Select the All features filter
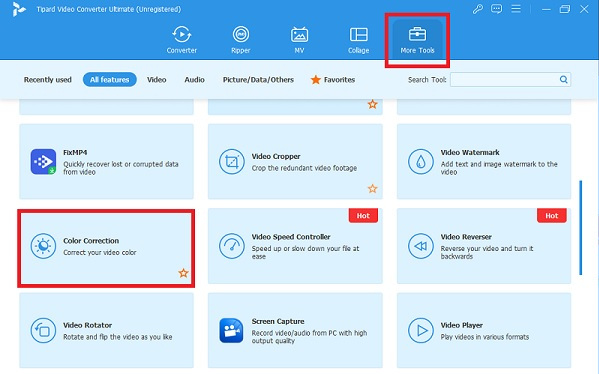The width and height of the screenshot is (599, 374). click(x=110, y=79)
